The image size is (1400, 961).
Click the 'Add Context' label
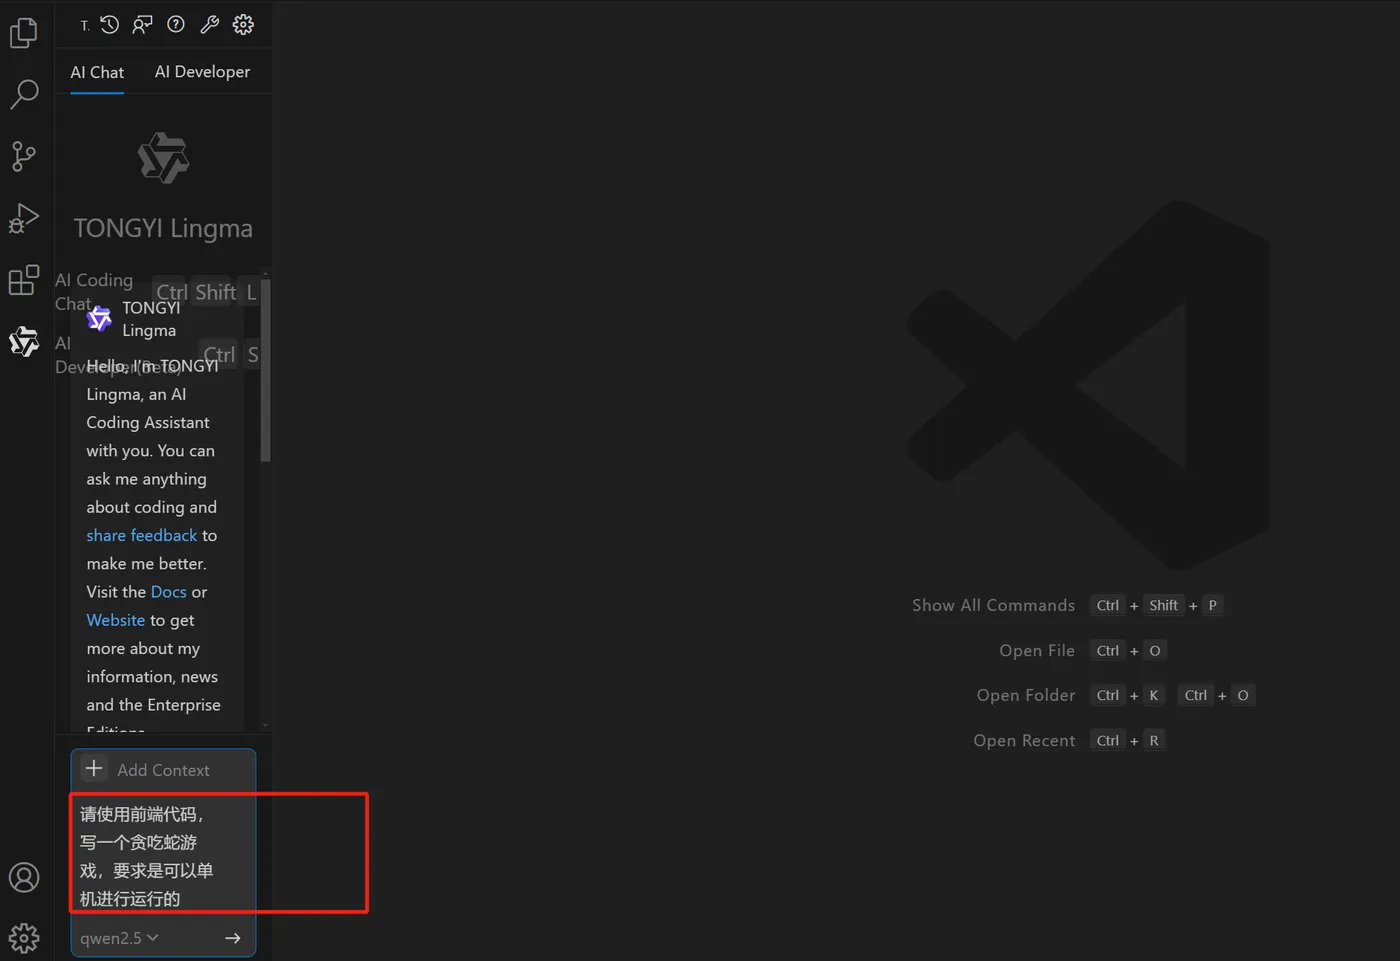(x=163, y=770)
